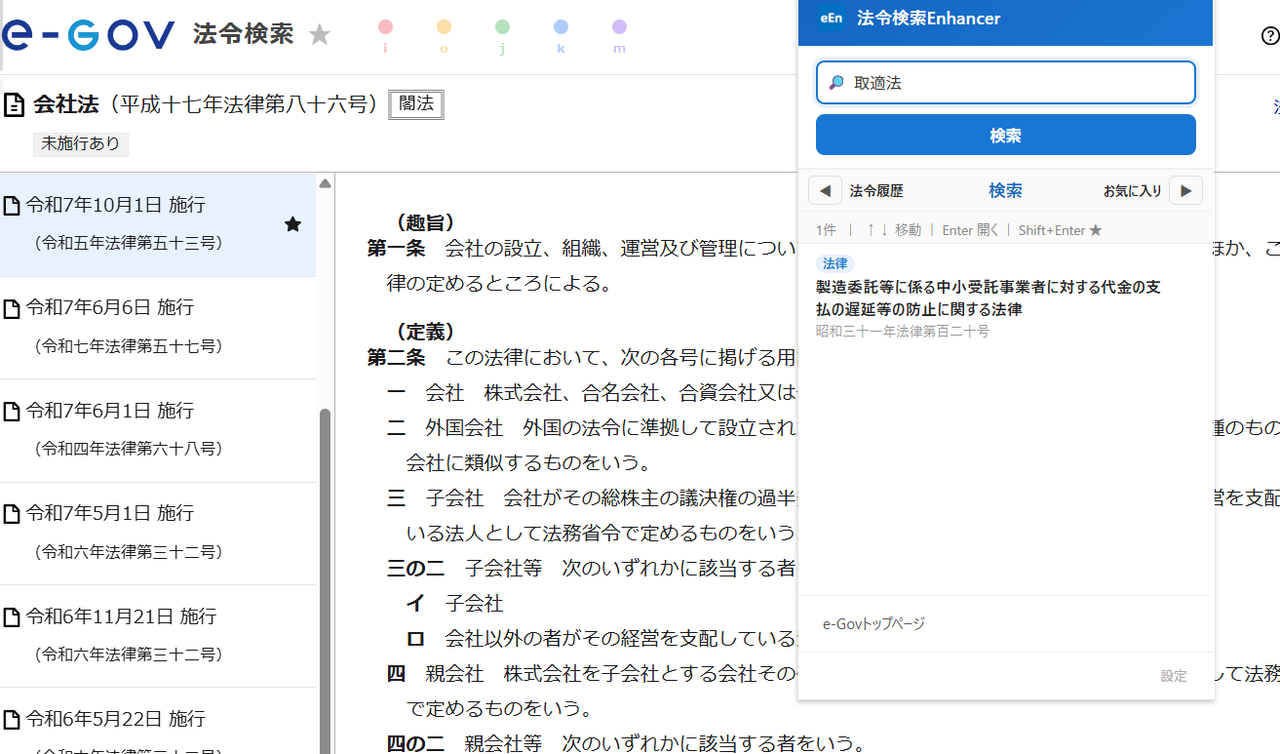Click the 法令検索 header text

point(243,35)
